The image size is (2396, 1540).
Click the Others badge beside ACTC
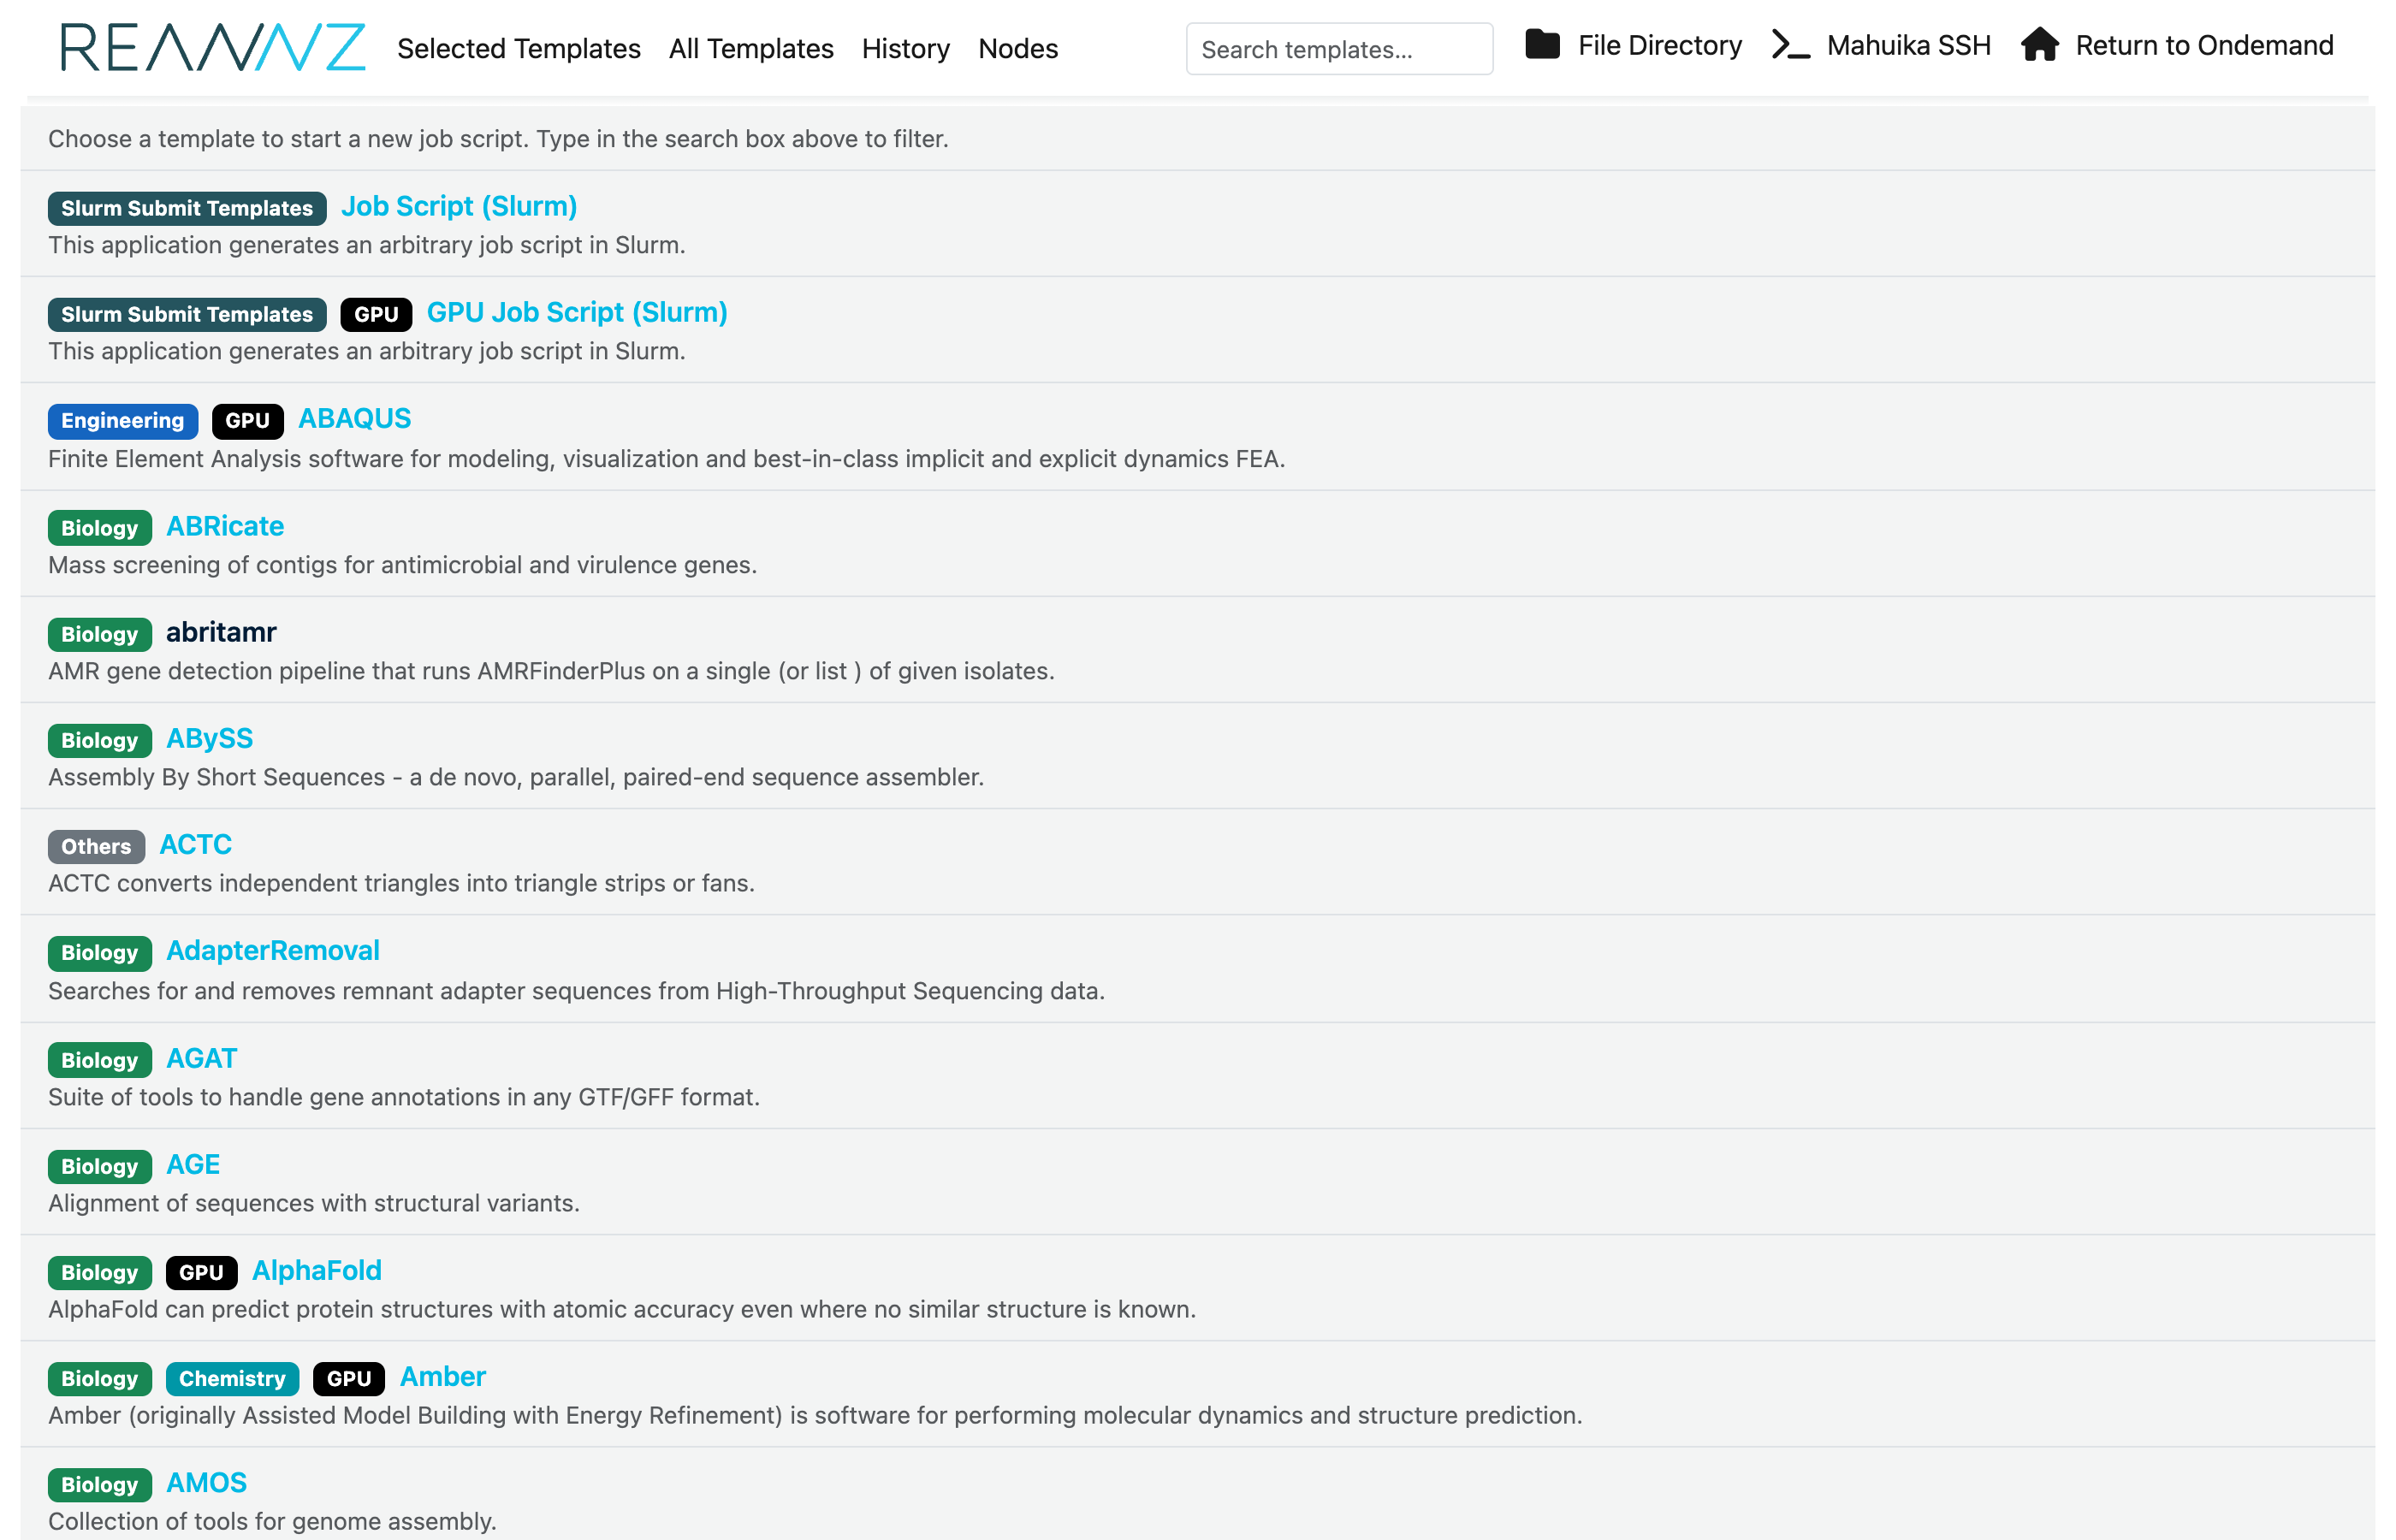pos(96,846)
